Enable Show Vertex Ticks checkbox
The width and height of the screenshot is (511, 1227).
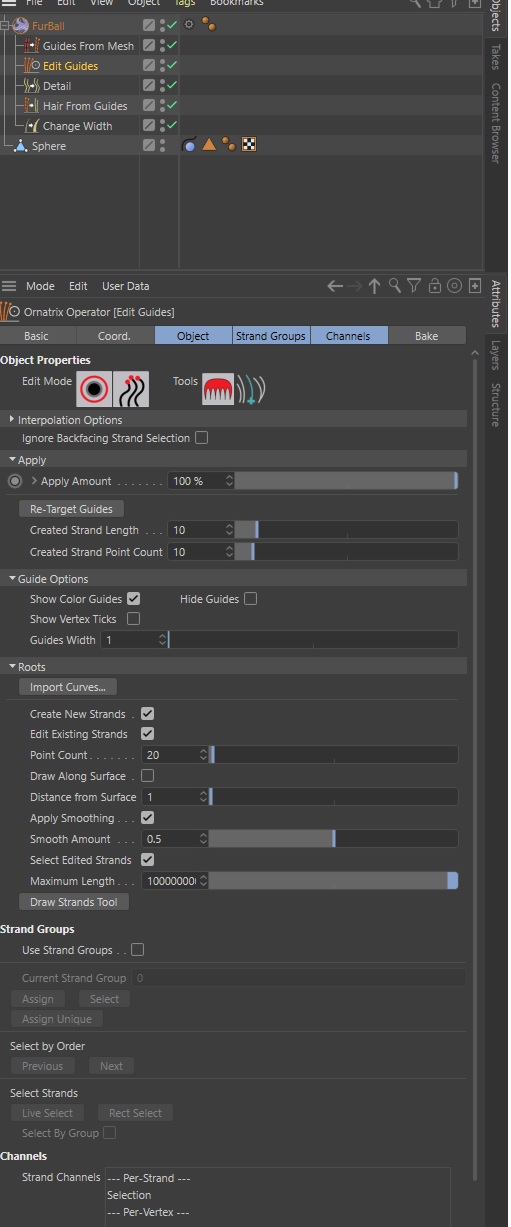point(134,619)
